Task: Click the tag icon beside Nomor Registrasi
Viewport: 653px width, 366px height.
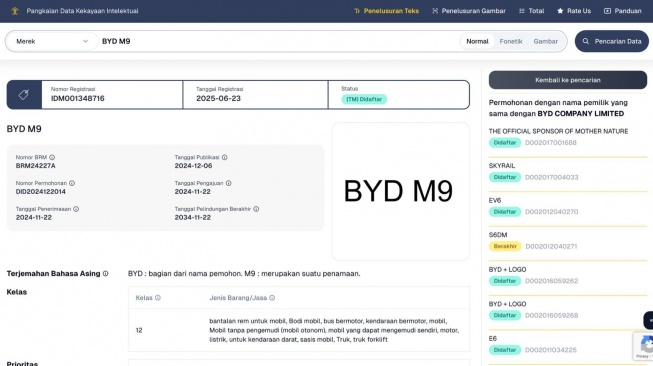Action: pos(24,95)
